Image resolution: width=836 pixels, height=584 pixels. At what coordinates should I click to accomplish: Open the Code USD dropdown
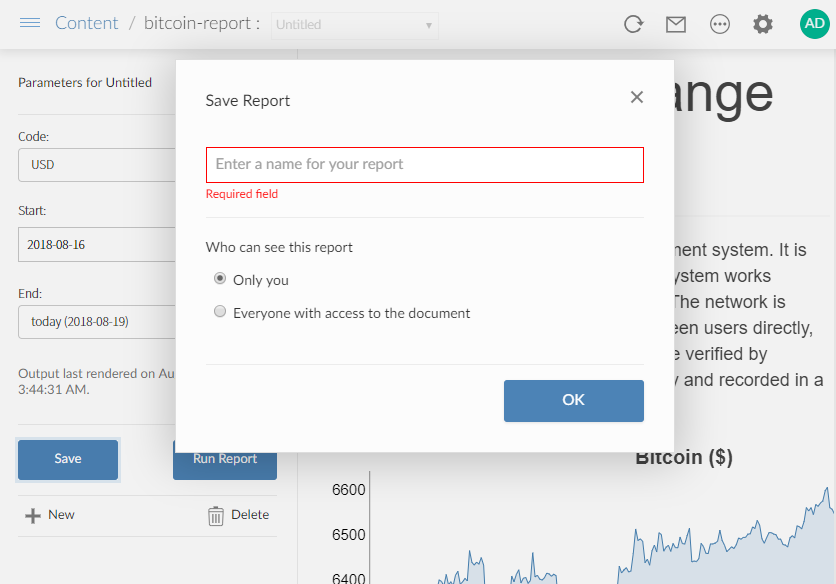click(x=97, y=165)
